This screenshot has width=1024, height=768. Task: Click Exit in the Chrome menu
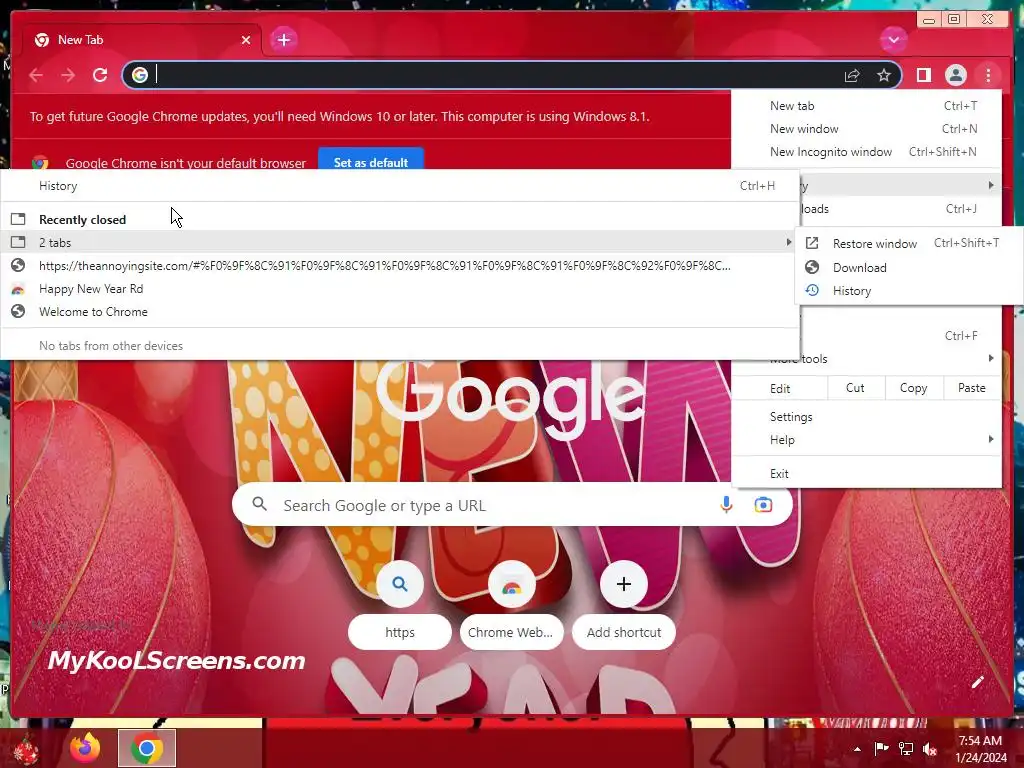point(866,473)
